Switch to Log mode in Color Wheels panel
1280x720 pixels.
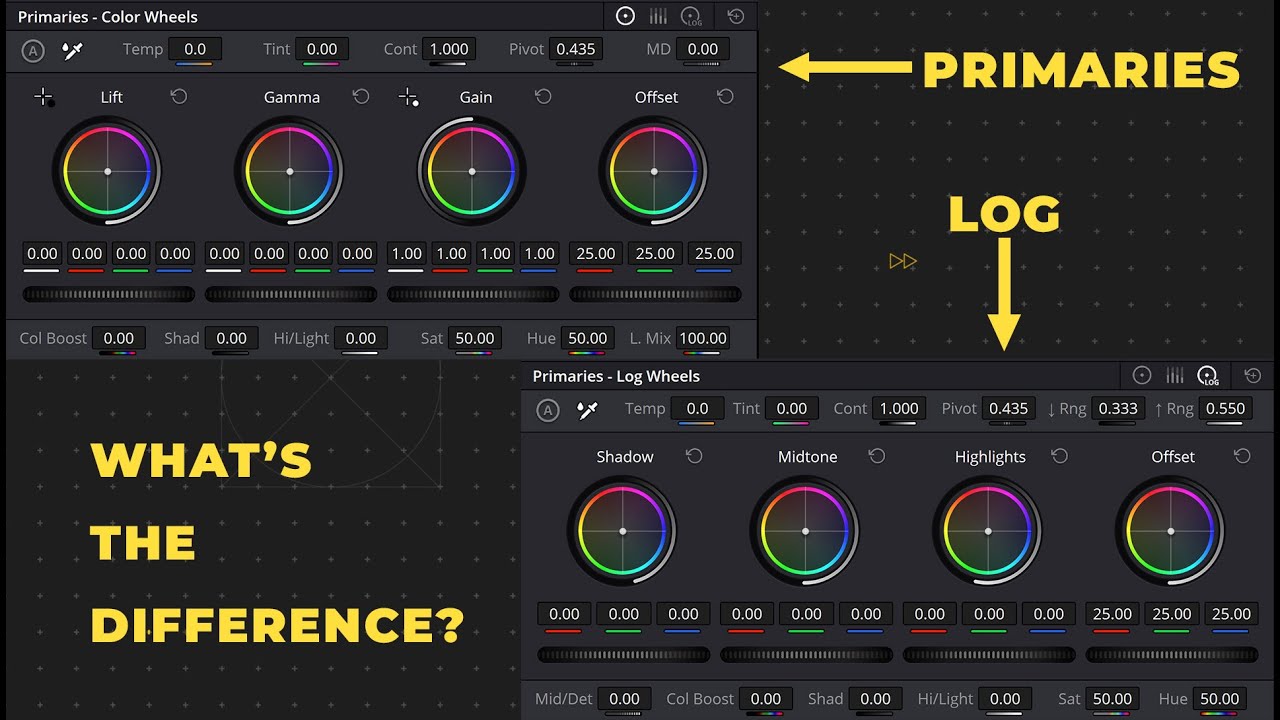pos(691,16)
